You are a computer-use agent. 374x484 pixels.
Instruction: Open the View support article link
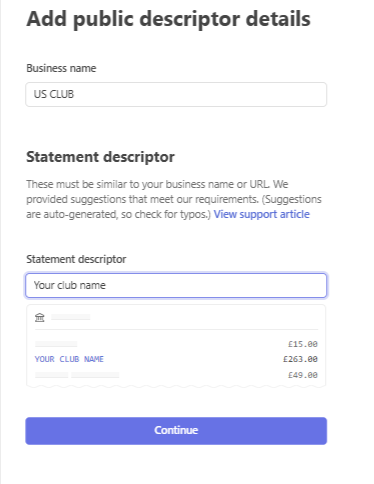click(x=262, y=214)
